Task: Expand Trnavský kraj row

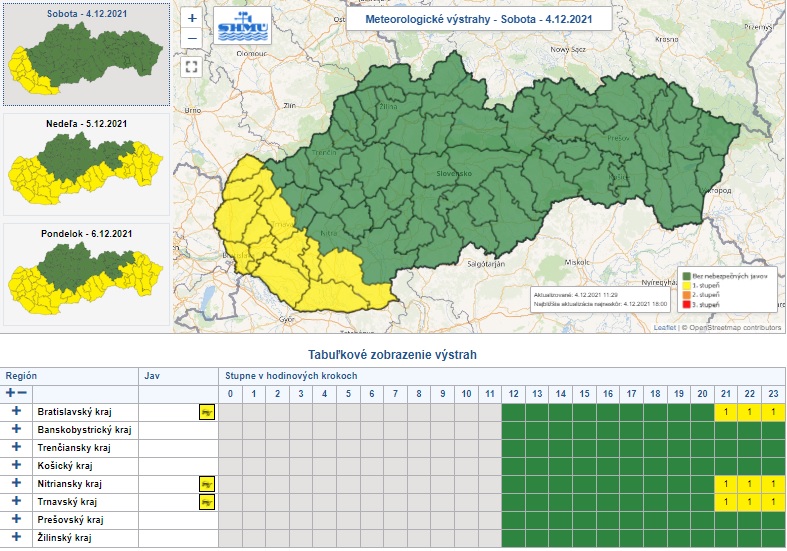Action: (17, 501)
